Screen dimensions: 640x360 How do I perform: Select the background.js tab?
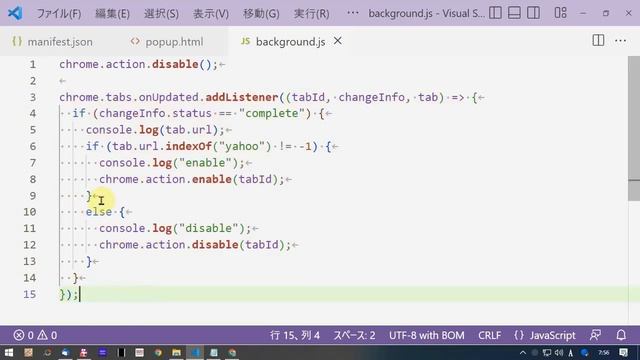pos(290,42)
